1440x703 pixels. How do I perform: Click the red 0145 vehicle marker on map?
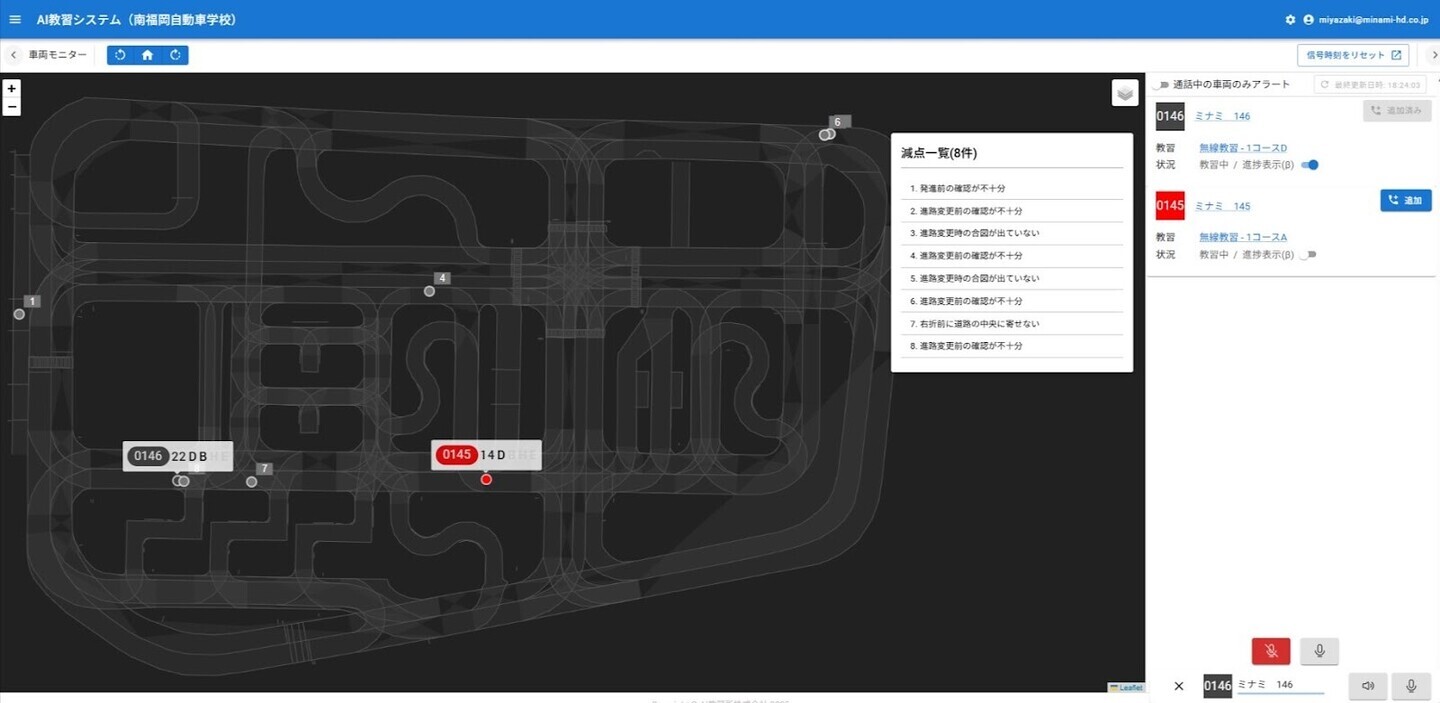pos(486,479)
